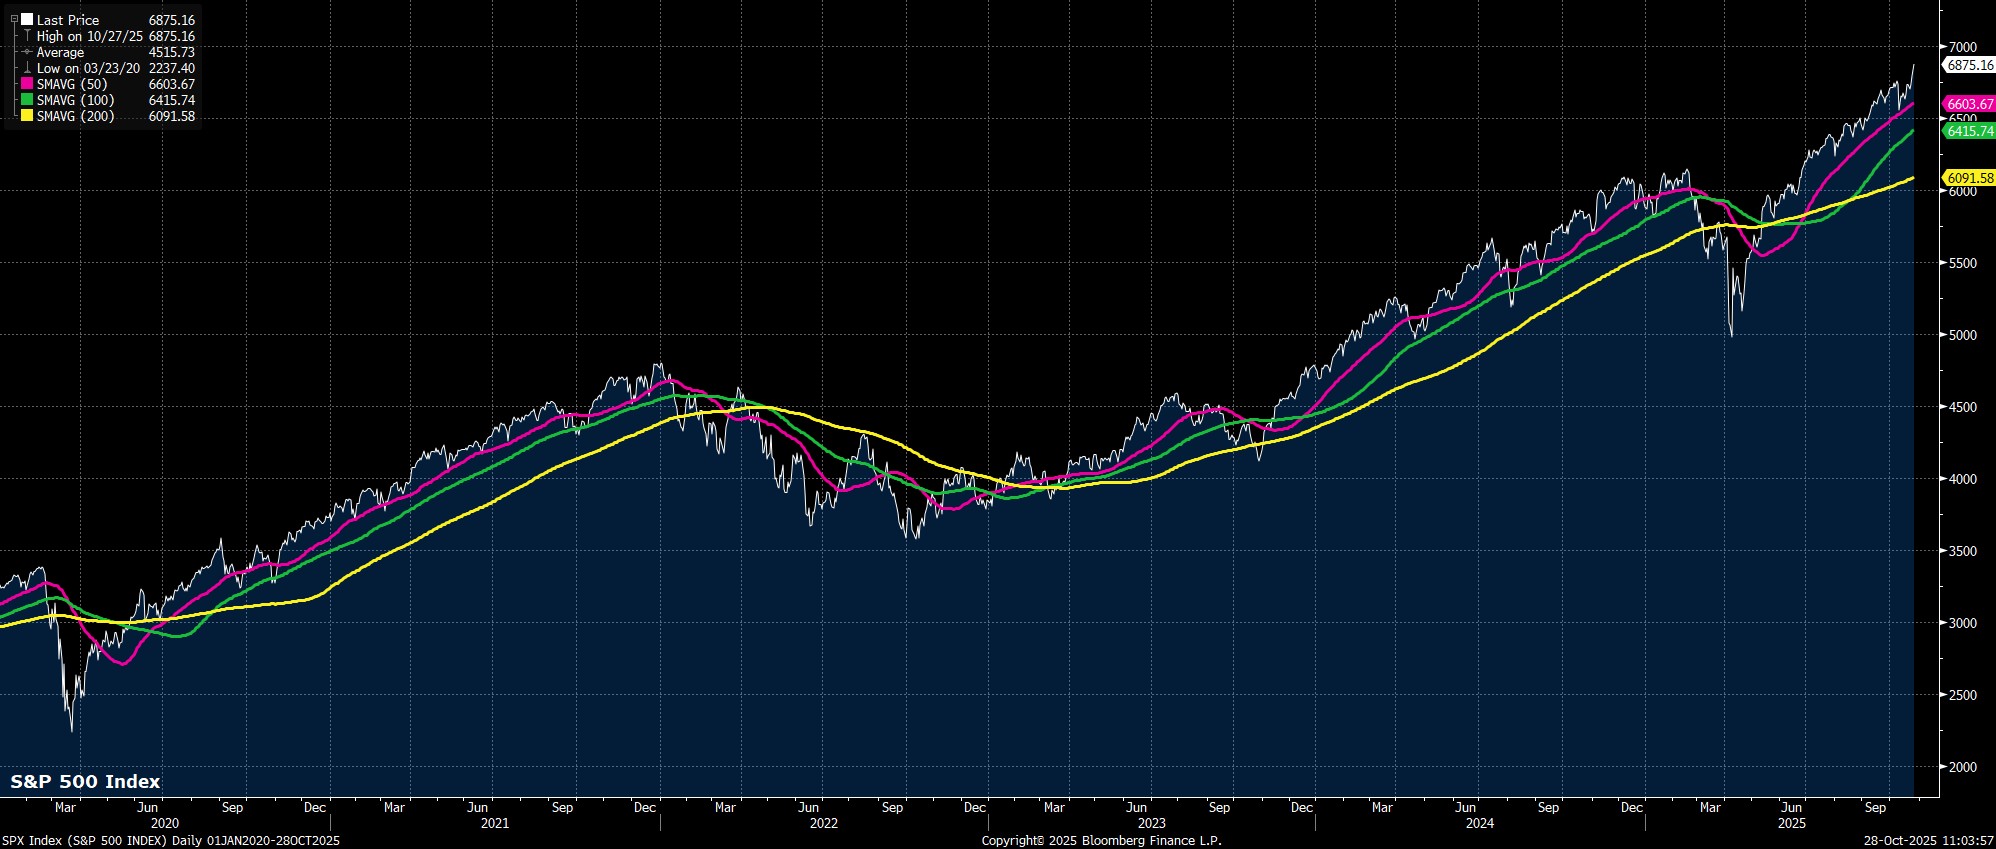Click the S&P 500 Index chart title
This screenshot has width=1996, height=849.
pos(85,782)
